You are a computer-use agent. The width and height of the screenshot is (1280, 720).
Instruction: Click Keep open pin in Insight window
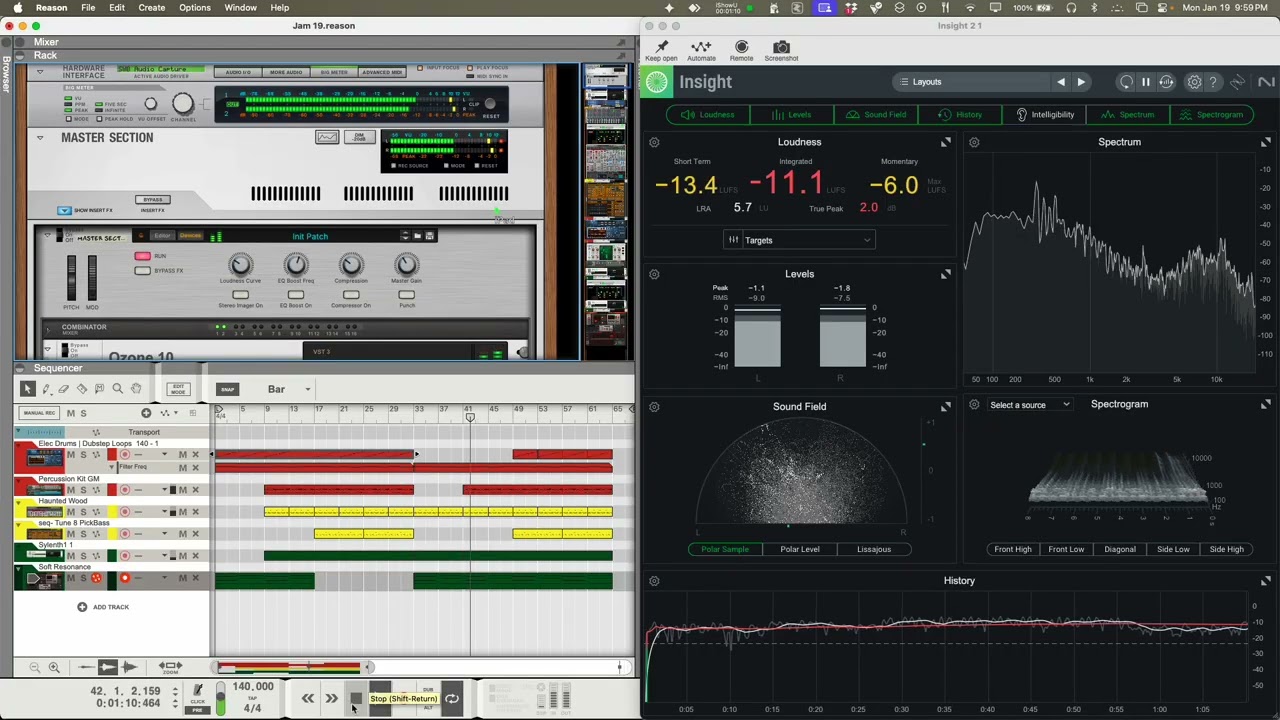tap(661, 50)
